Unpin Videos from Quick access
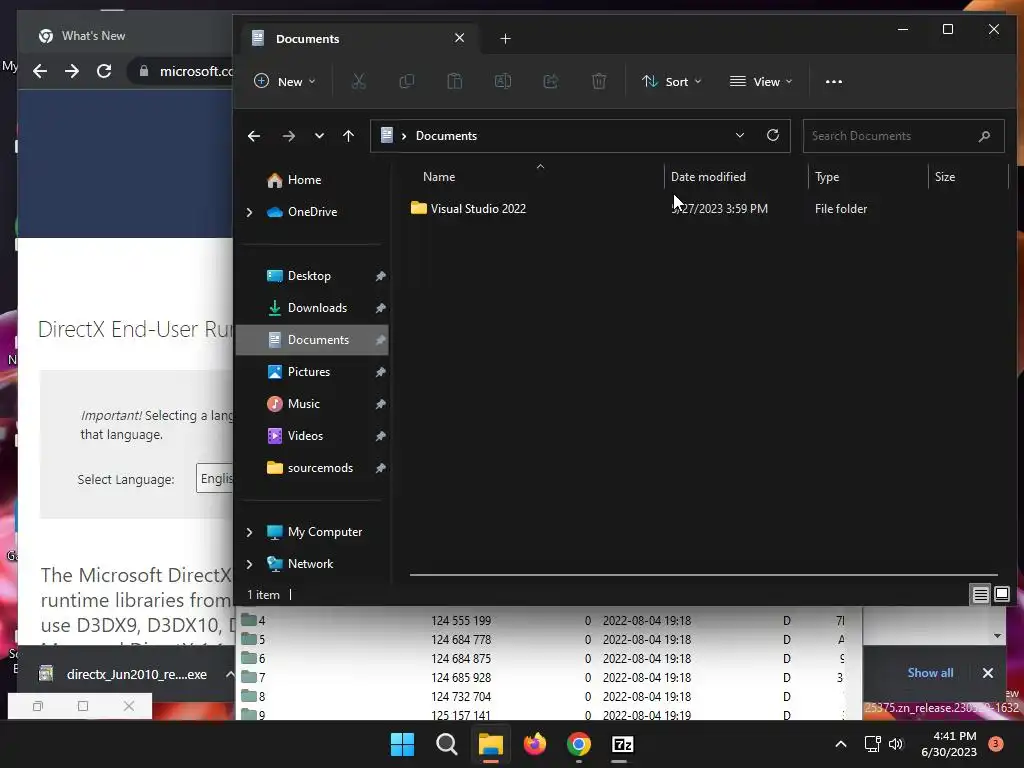This screenshot has height=768, width=1024. pyautogui.click(x=380, y=436)
